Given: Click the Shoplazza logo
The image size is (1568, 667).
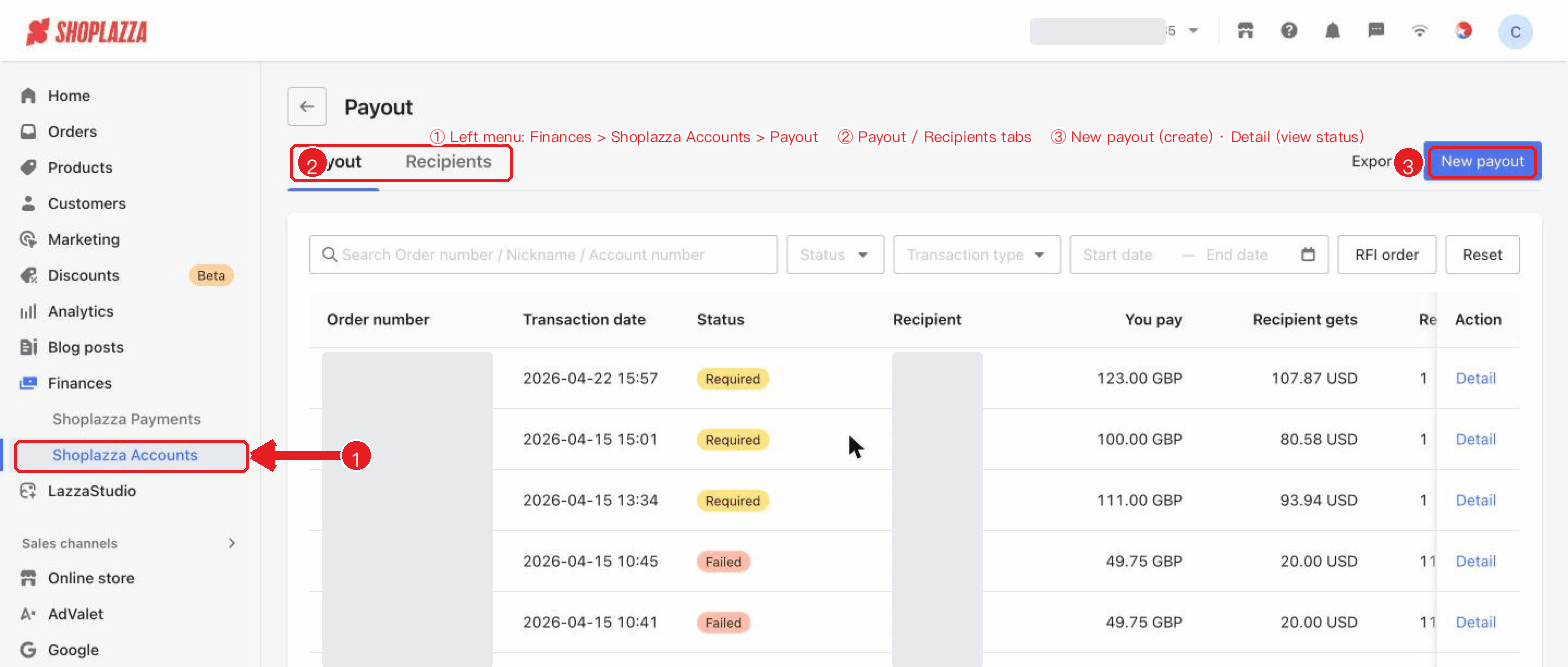Looking at the screenshot, I should [87, 32].
